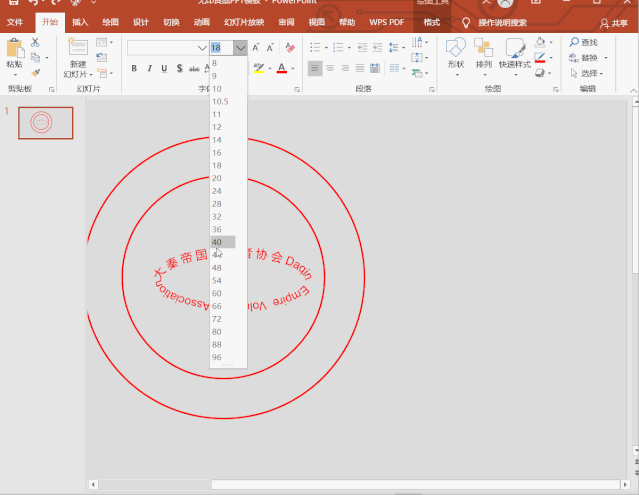Open the 设计 ribbon tab
639x495 pixels.
[x=141, y=22]
